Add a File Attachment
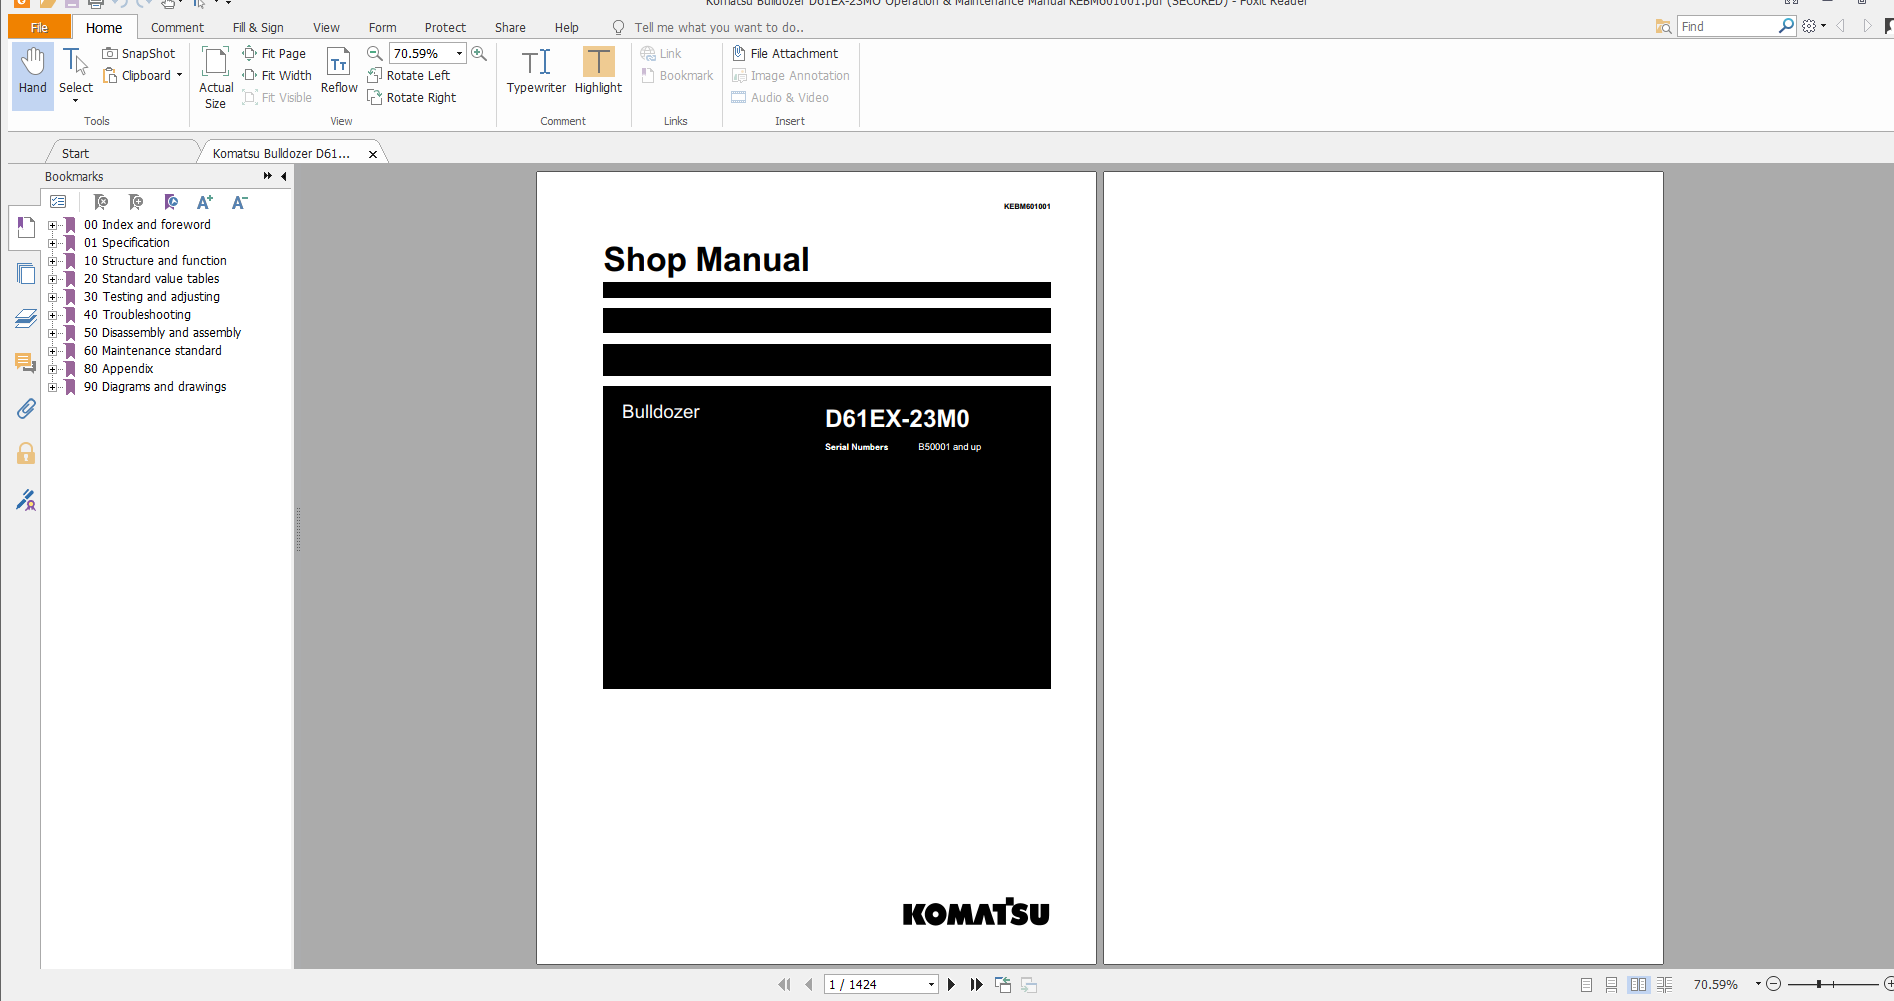This screenshot has height=1001, width=1894. pyautogui.click(x=785, y=54)
